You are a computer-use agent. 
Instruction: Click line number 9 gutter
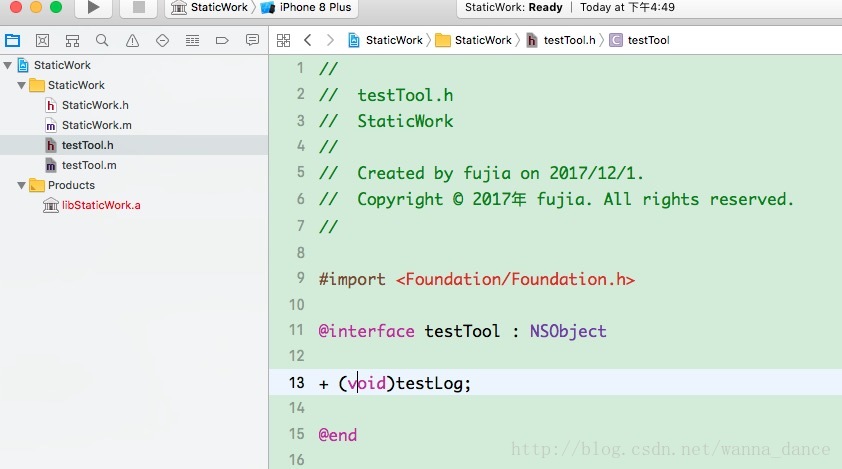301,278
